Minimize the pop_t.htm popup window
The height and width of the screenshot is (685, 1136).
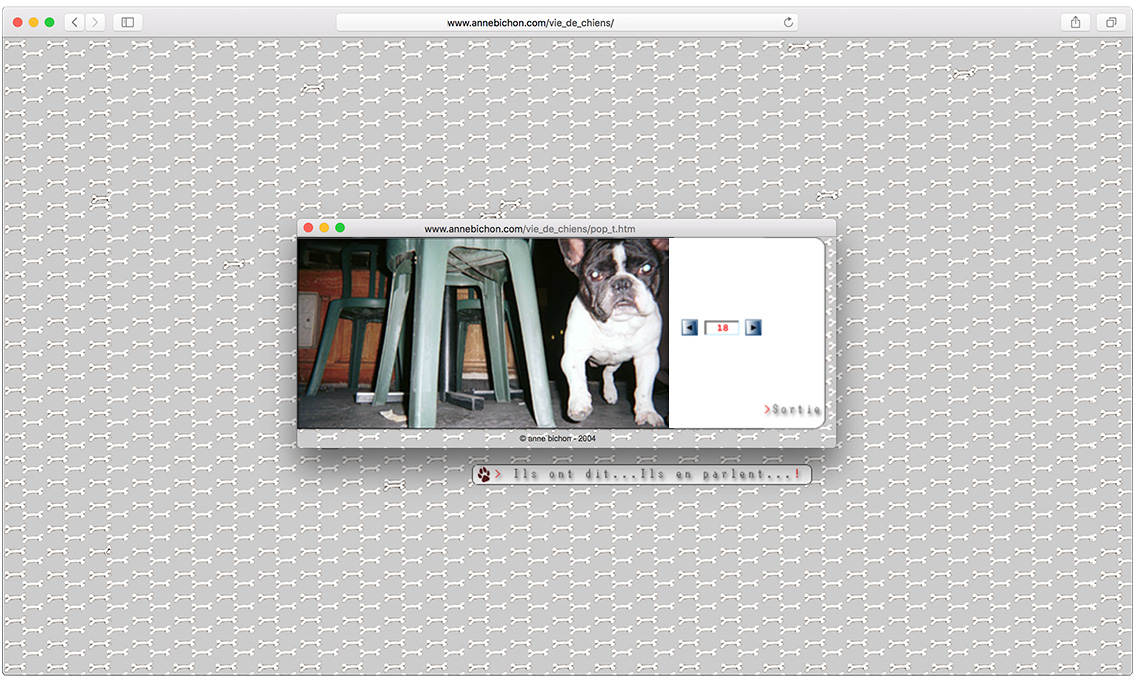point(324,228)
